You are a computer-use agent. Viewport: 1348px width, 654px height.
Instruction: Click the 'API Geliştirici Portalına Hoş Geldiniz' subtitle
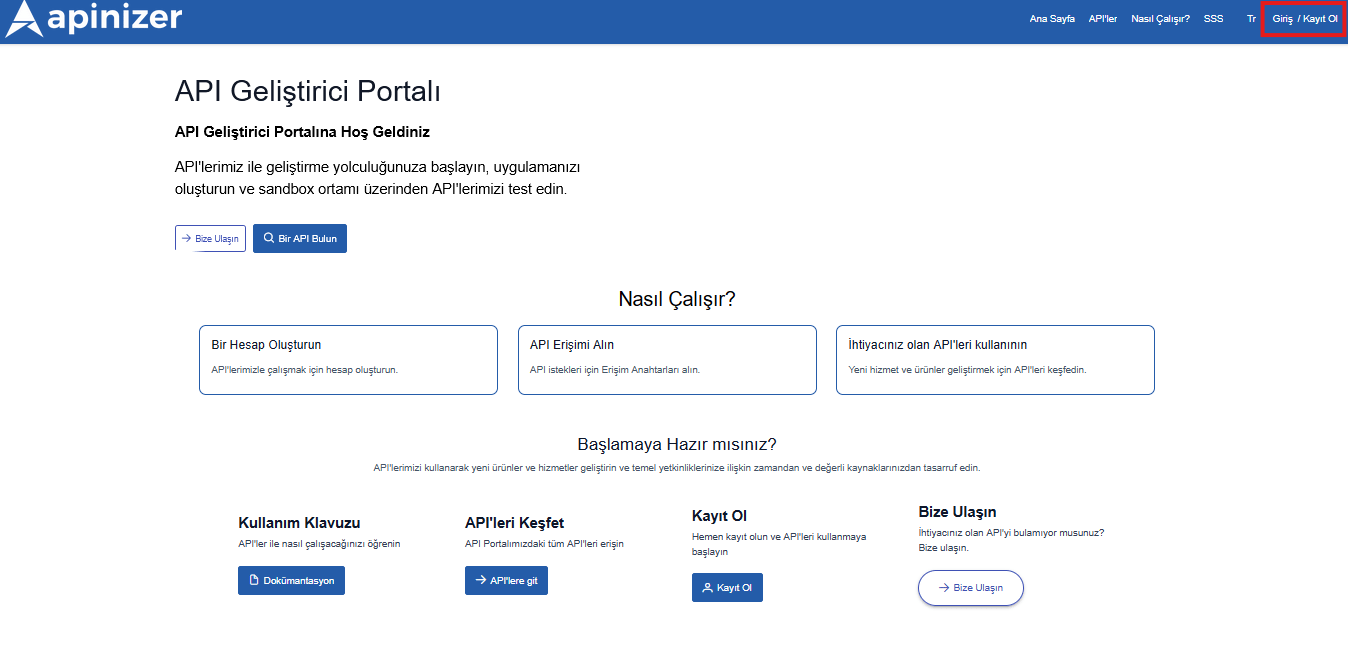[302, 132]
